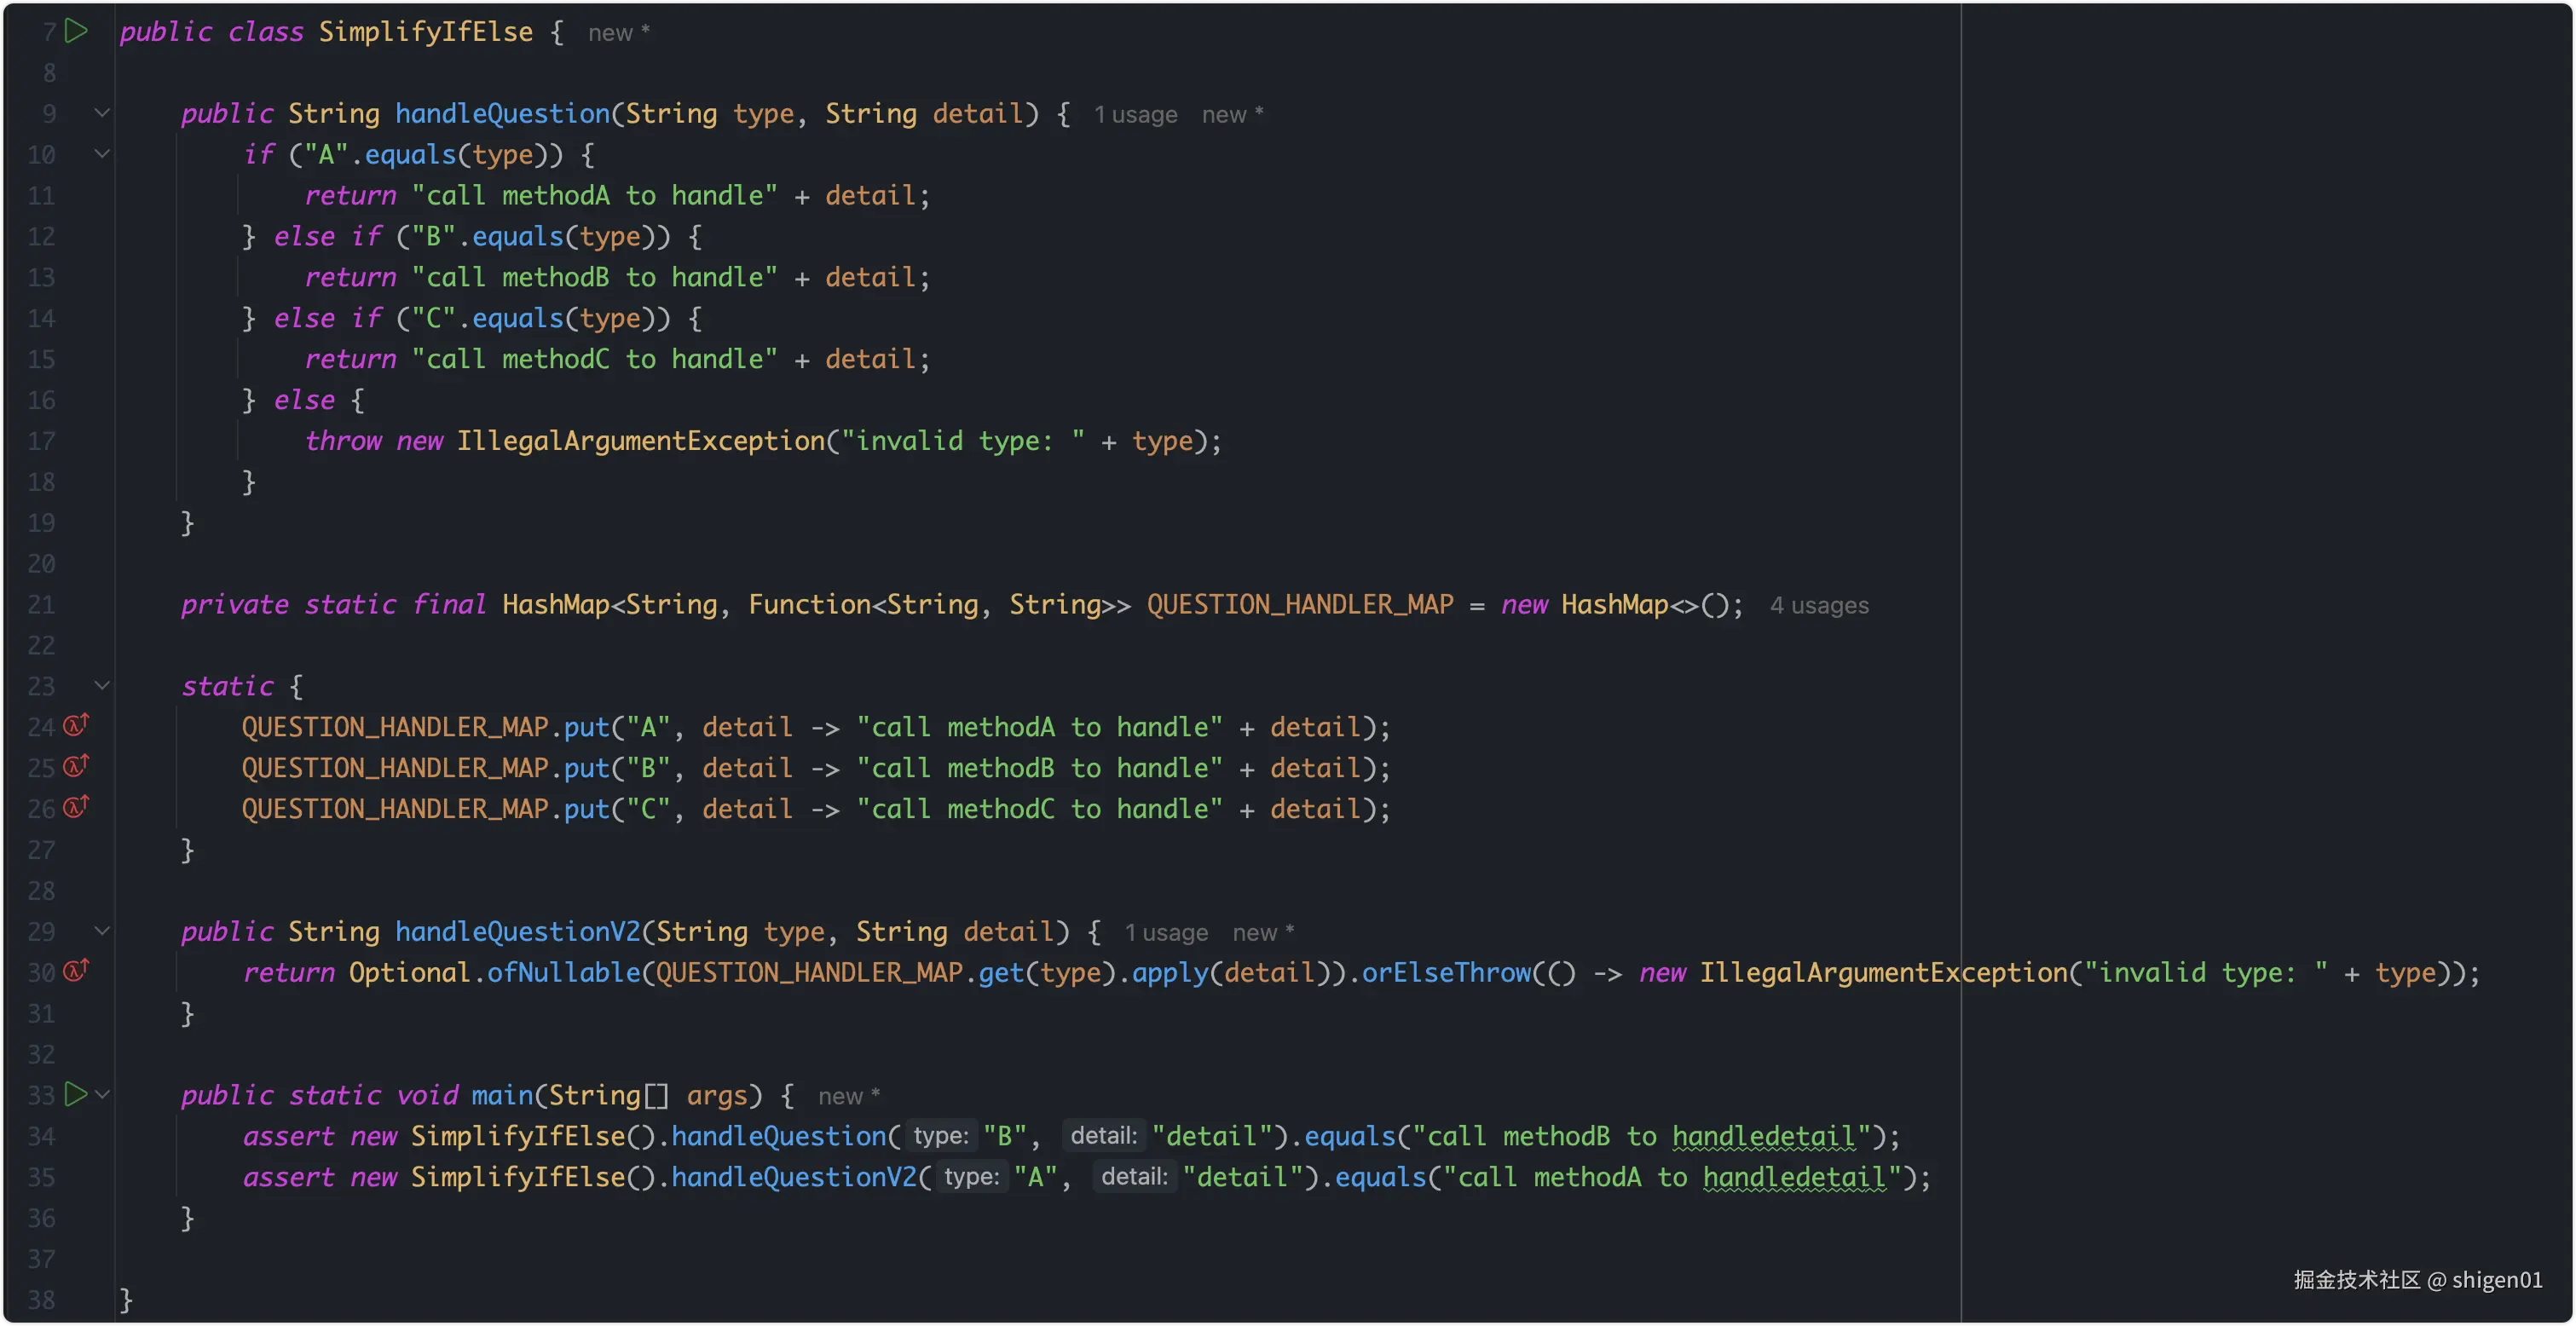Click the lambda gutter icon on line 25
2576x1326 pixels.
[77, 765]
